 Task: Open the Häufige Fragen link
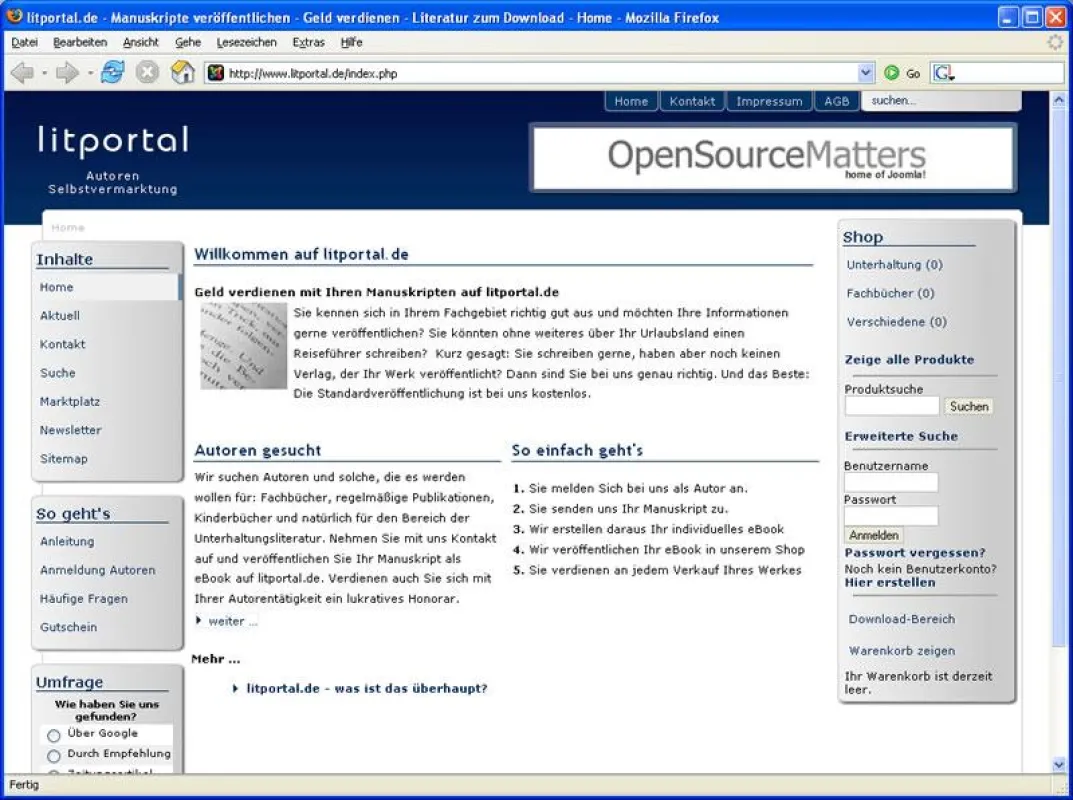[83, 599]
